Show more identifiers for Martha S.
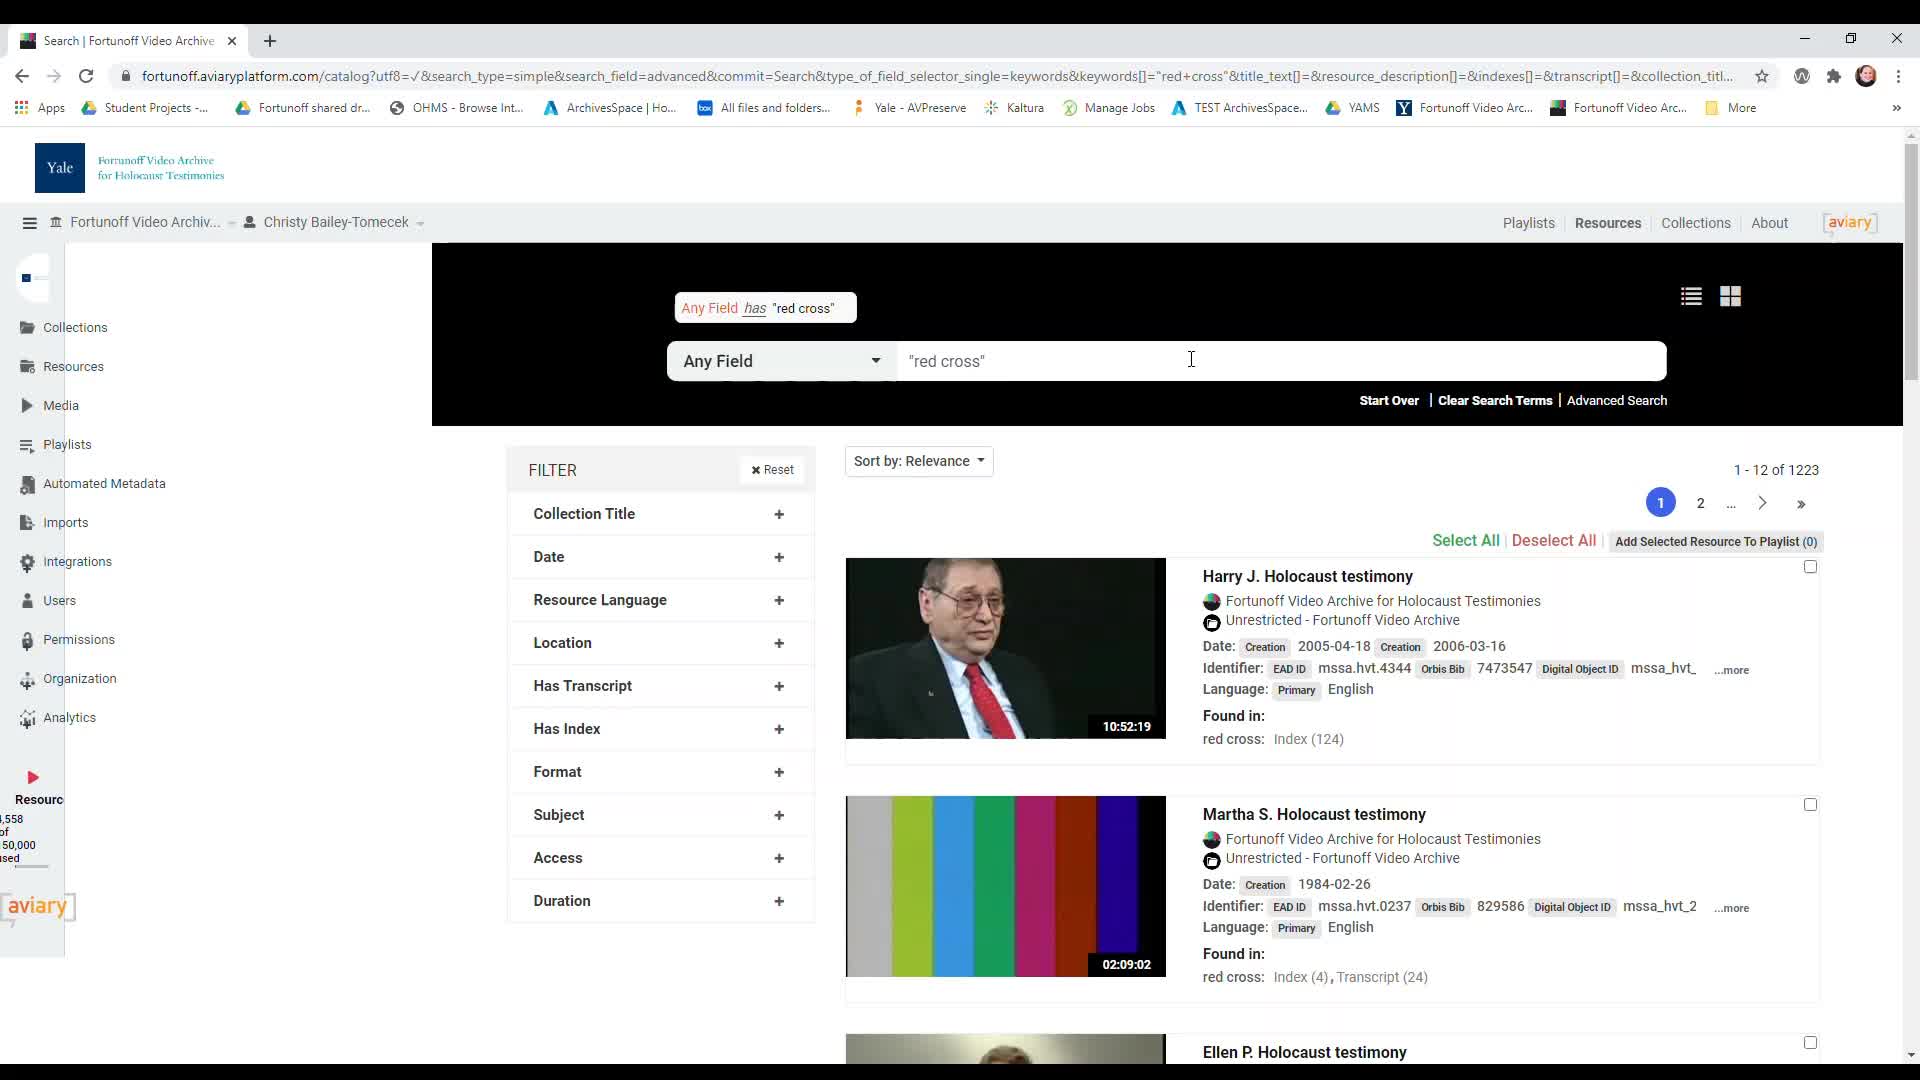This screenshot has height=1080, width=1920. tap(1731, 908)
